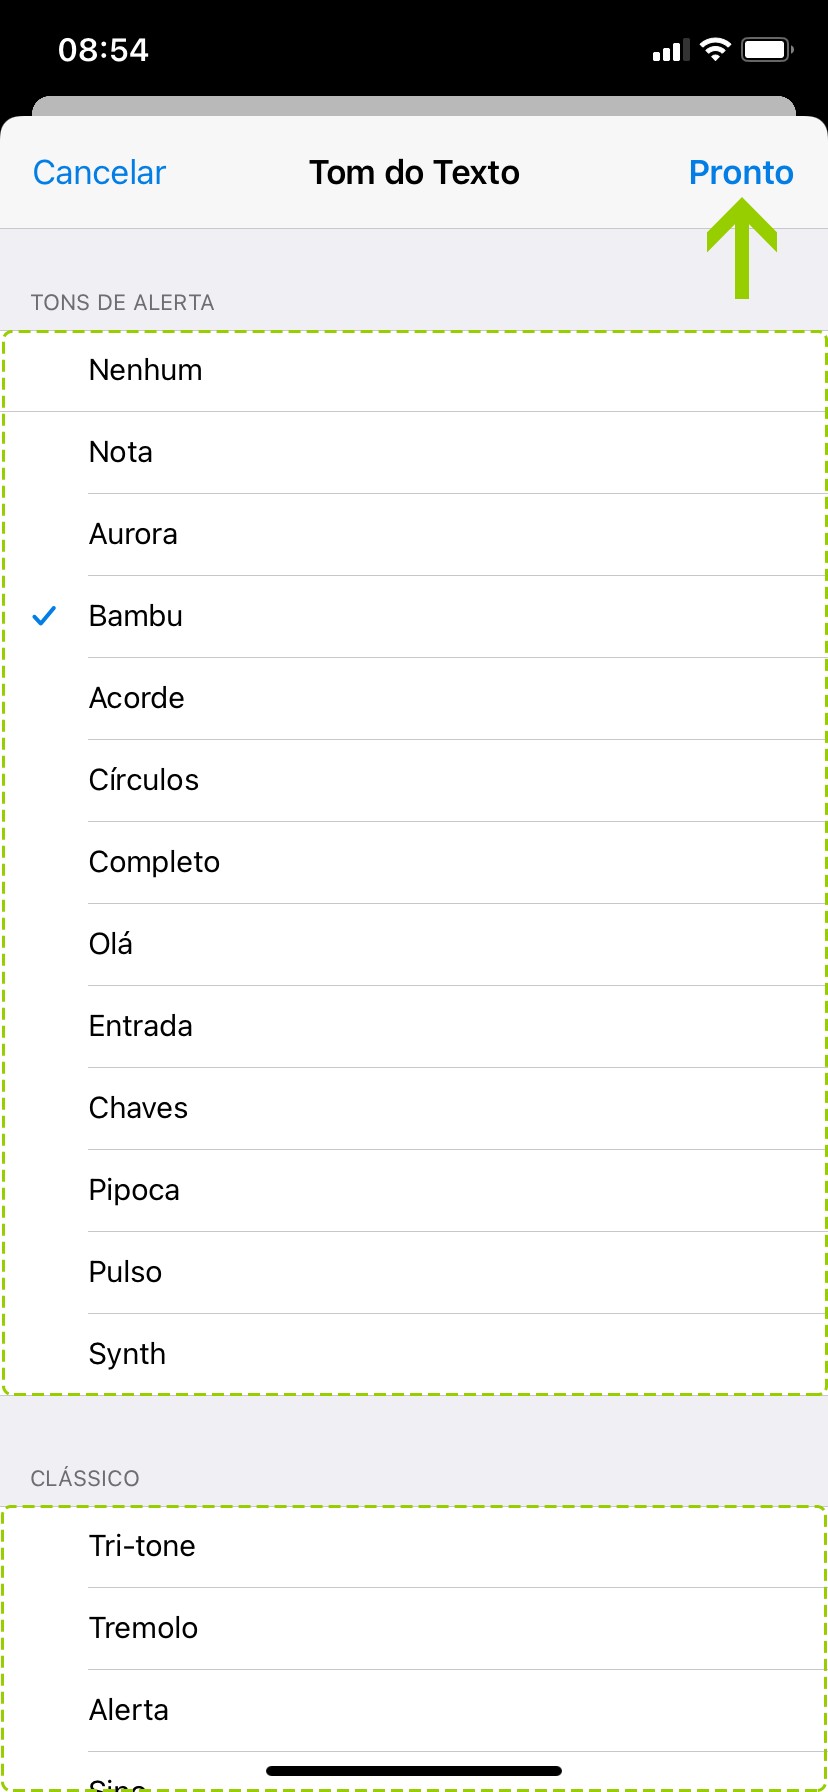Tap Cancelar to dismiss the sheet

coord(99,173)
